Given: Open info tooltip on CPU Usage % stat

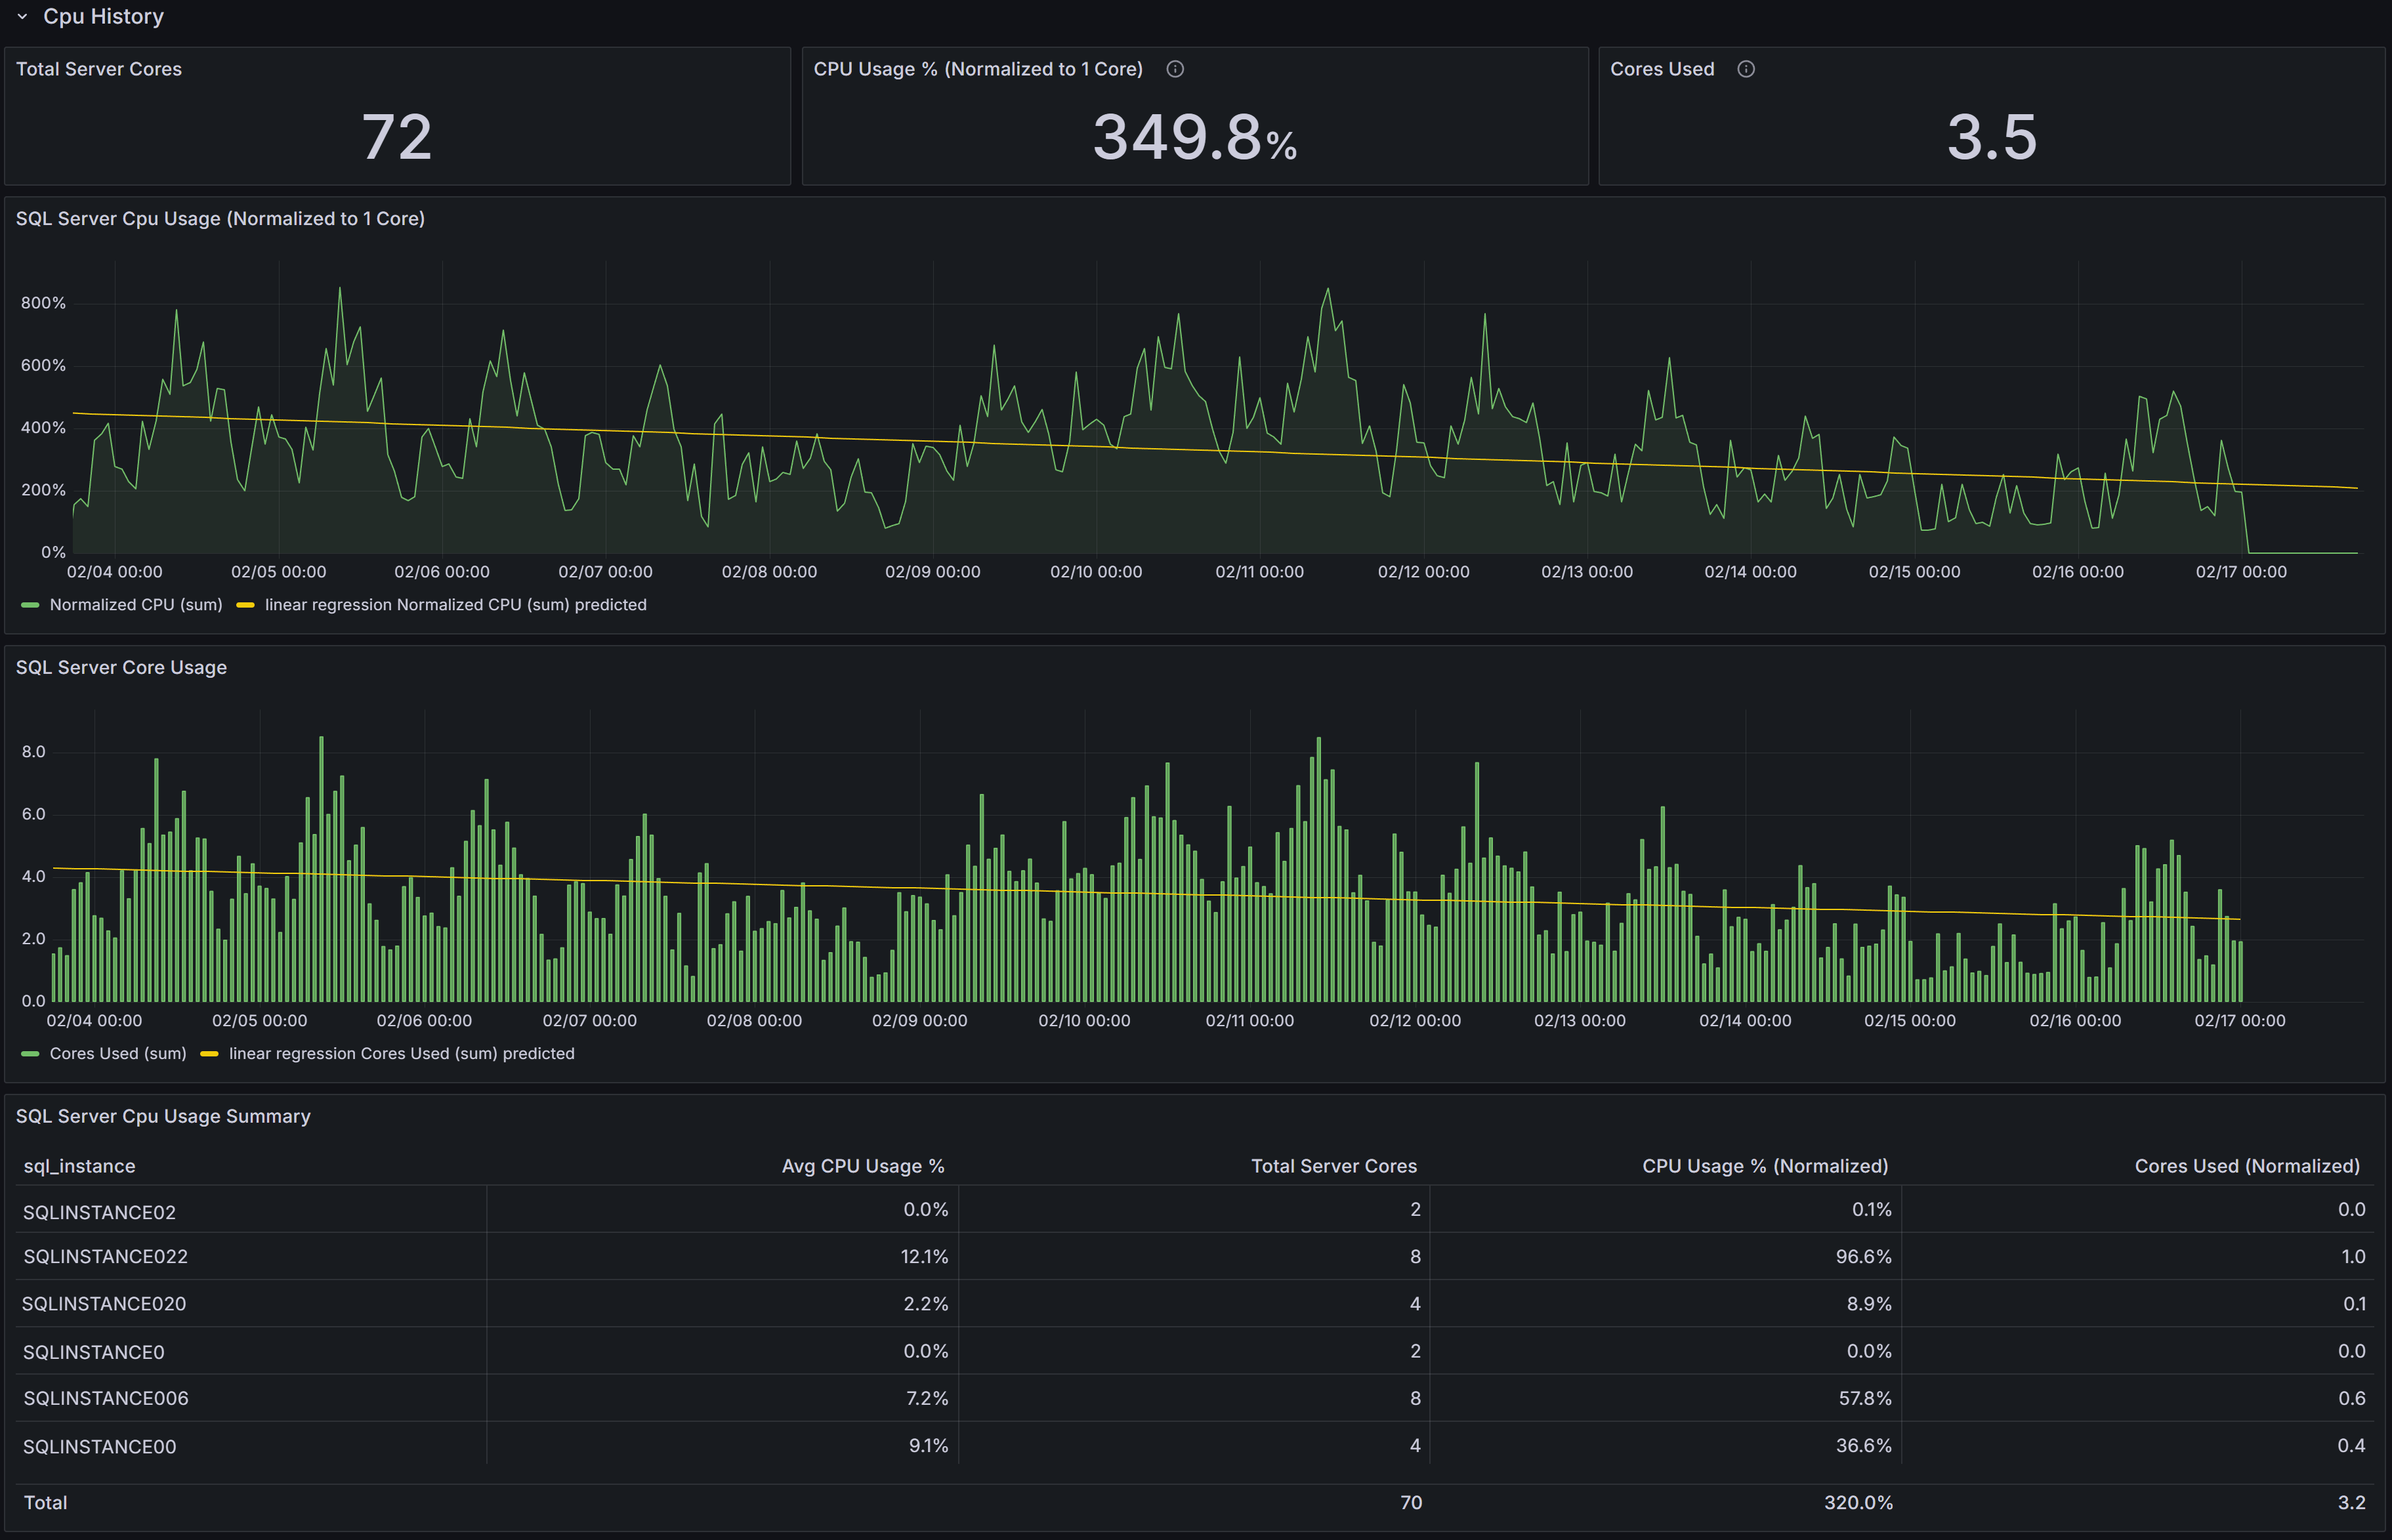Looking at the screenshot, I should pyautogui.click(x=1175, y=69).
